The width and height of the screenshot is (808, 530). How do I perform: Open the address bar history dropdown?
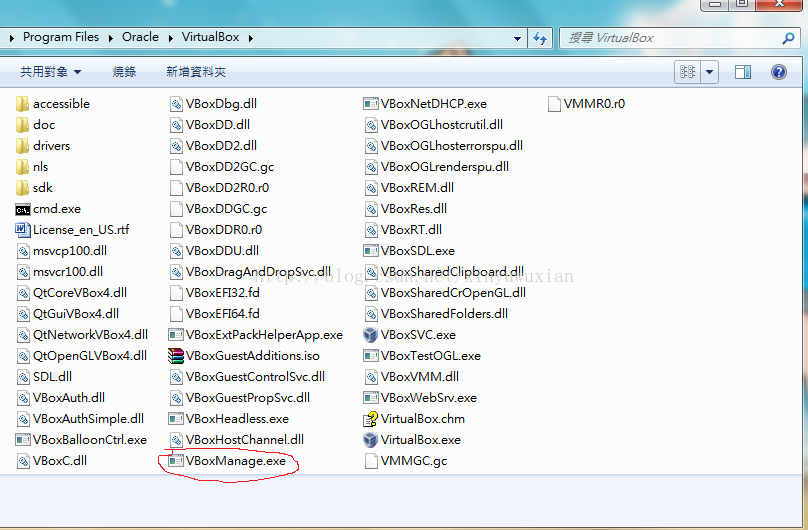pyautogui.click(x=517, y=38)
